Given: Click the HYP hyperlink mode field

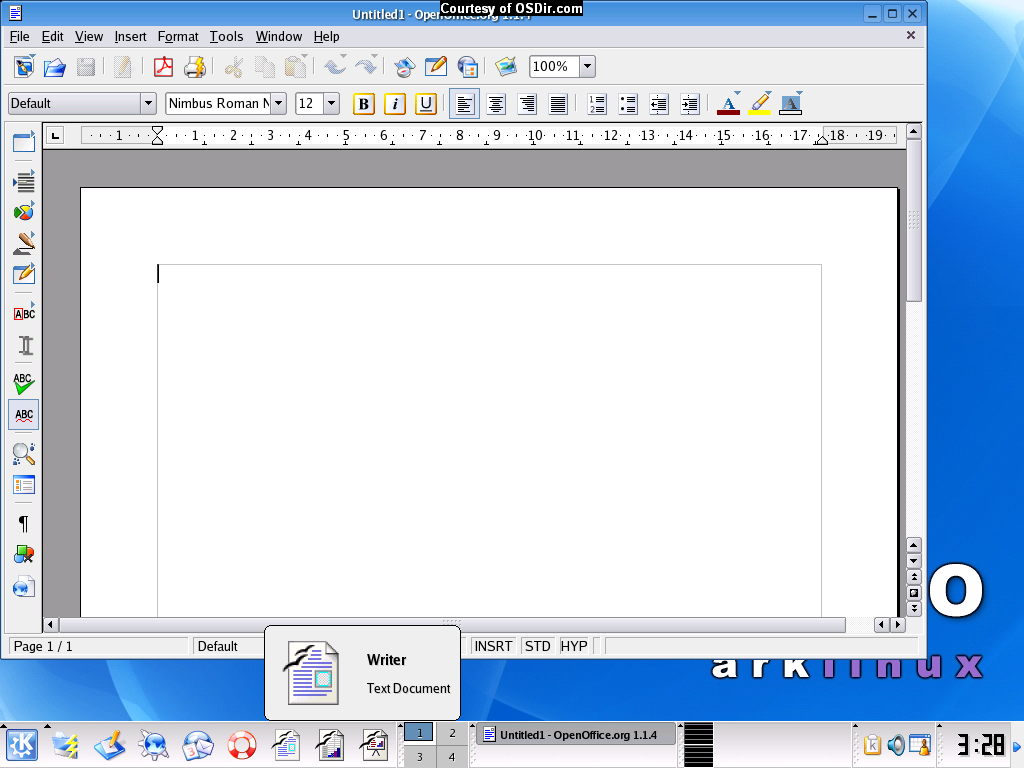Looking at the screenshot, I should coord(574,646).
